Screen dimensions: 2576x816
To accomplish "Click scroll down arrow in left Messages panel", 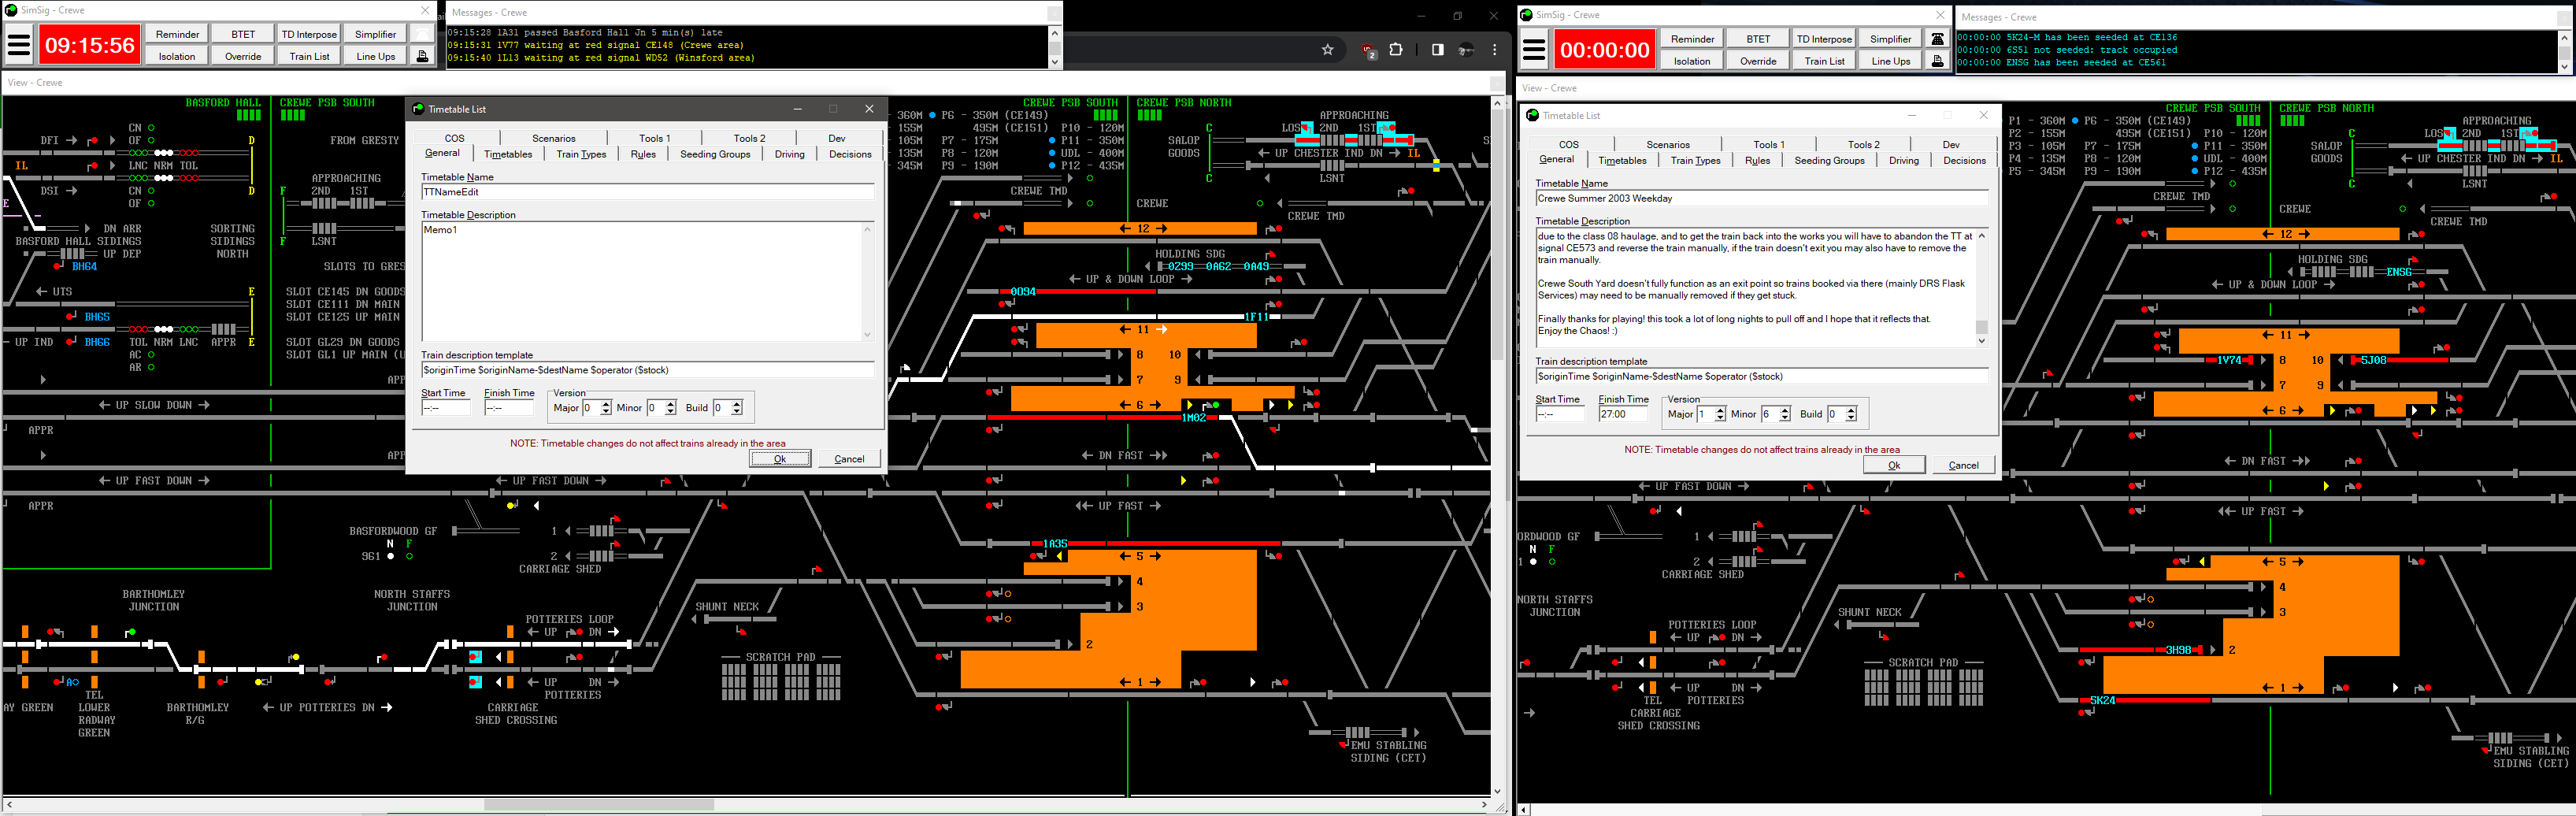I will pos(1054,62).
